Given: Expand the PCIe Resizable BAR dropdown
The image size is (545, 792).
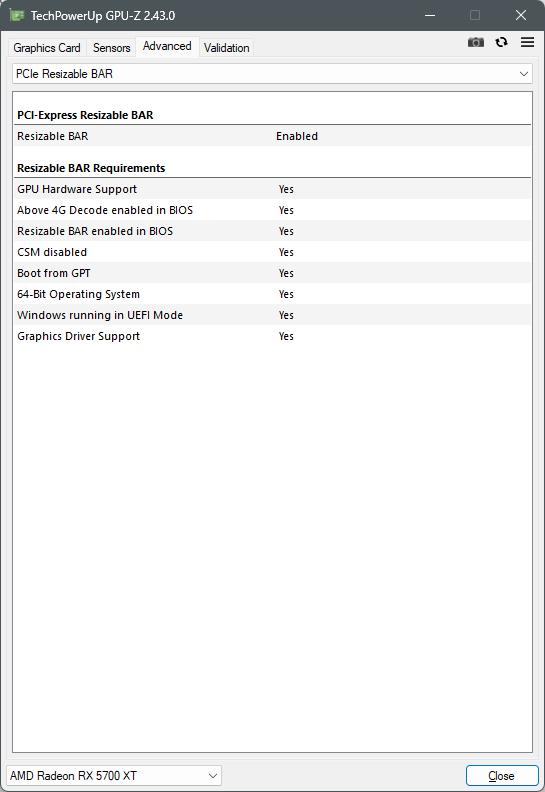Looking at the screenshot, I should 272,74.
